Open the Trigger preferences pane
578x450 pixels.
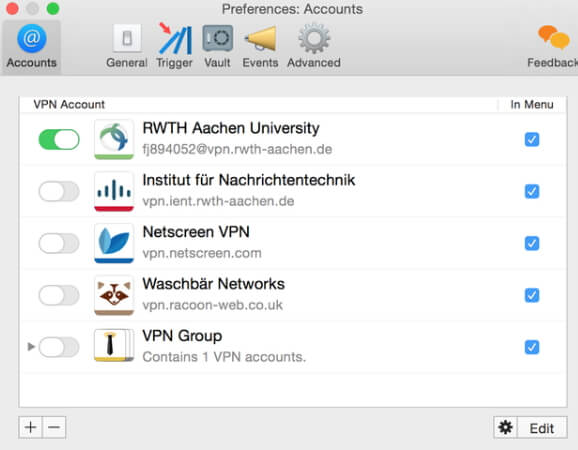[174, 46]
